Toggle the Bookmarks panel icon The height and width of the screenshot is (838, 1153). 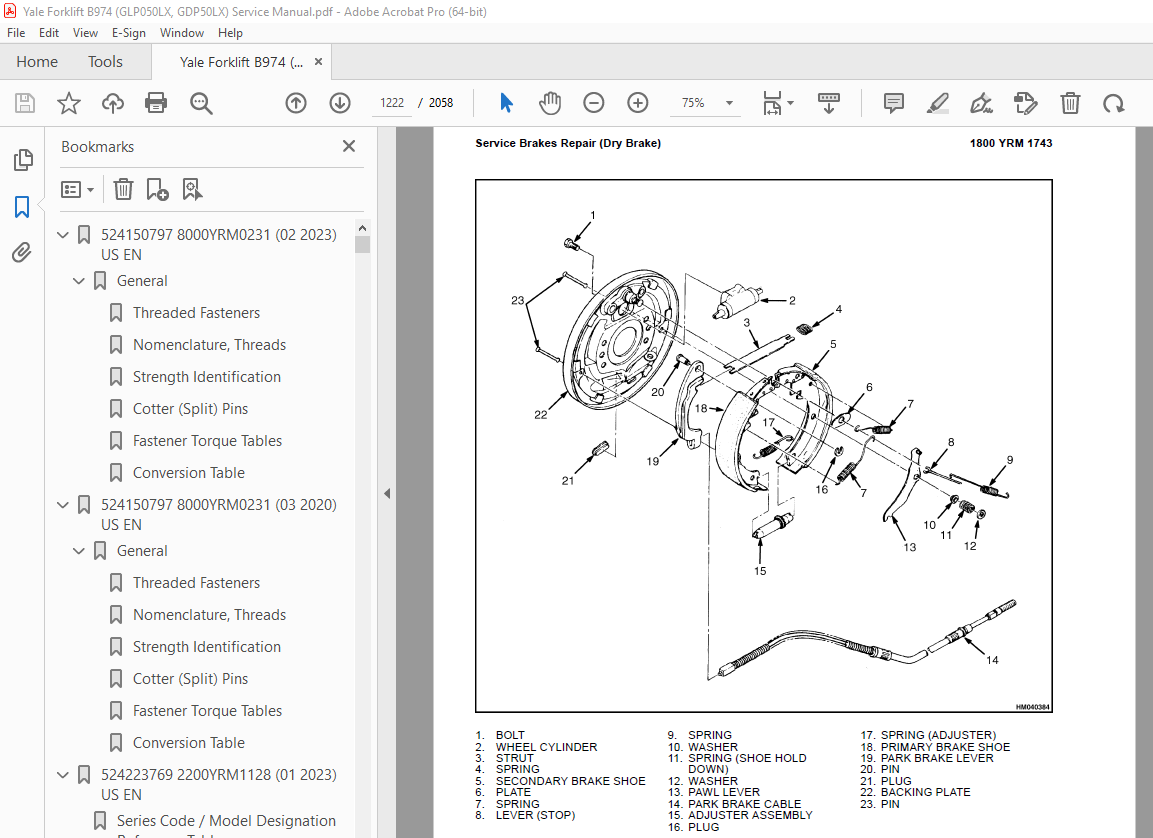[x=22, y=207]
